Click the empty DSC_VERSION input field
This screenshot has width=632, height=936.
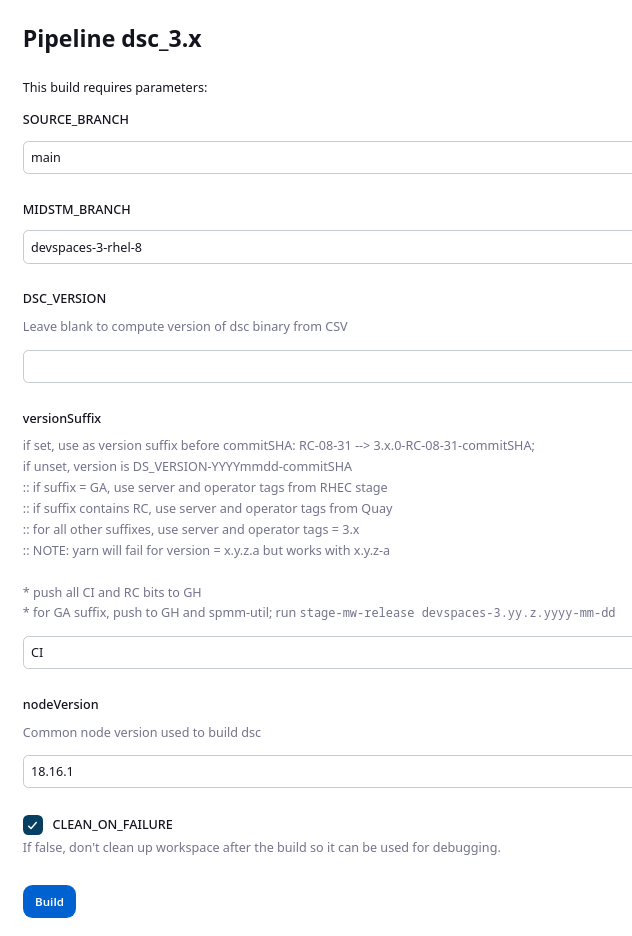327,366
